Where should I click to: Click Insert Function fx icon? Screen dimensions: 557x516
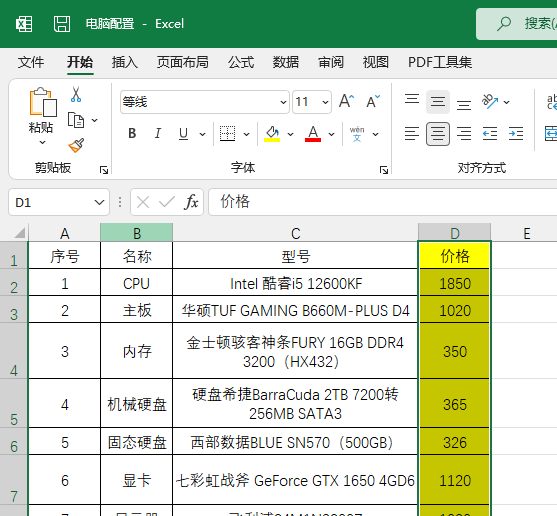[x=191, y=202]
